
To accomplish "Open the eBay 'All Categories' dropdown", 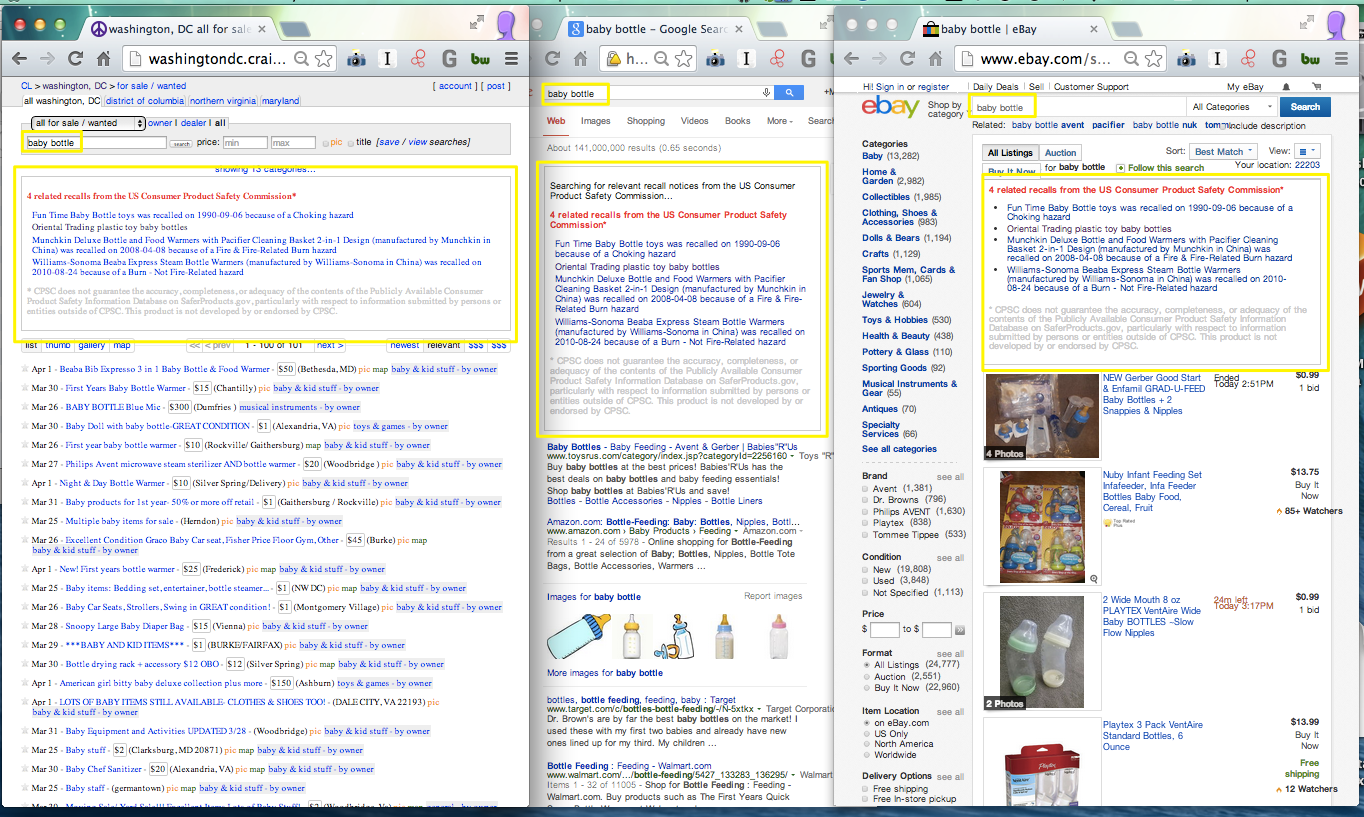I will click(x=1232, y=107).
